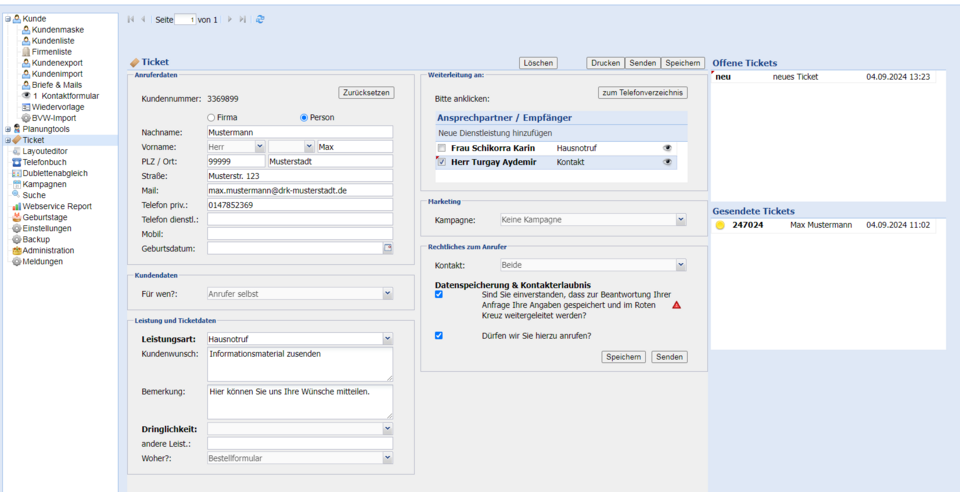Click the Kundenwunsch text area

tap(300, 365)
